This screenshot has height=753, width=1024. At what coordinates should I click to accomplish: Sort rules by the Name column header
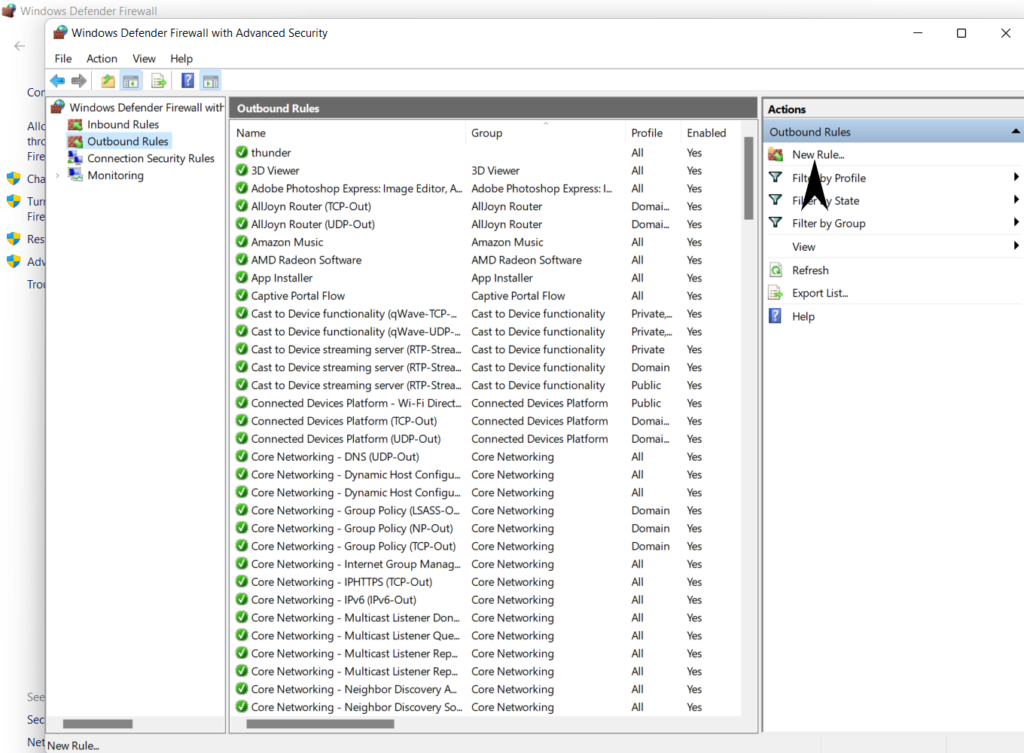[250, 132]
